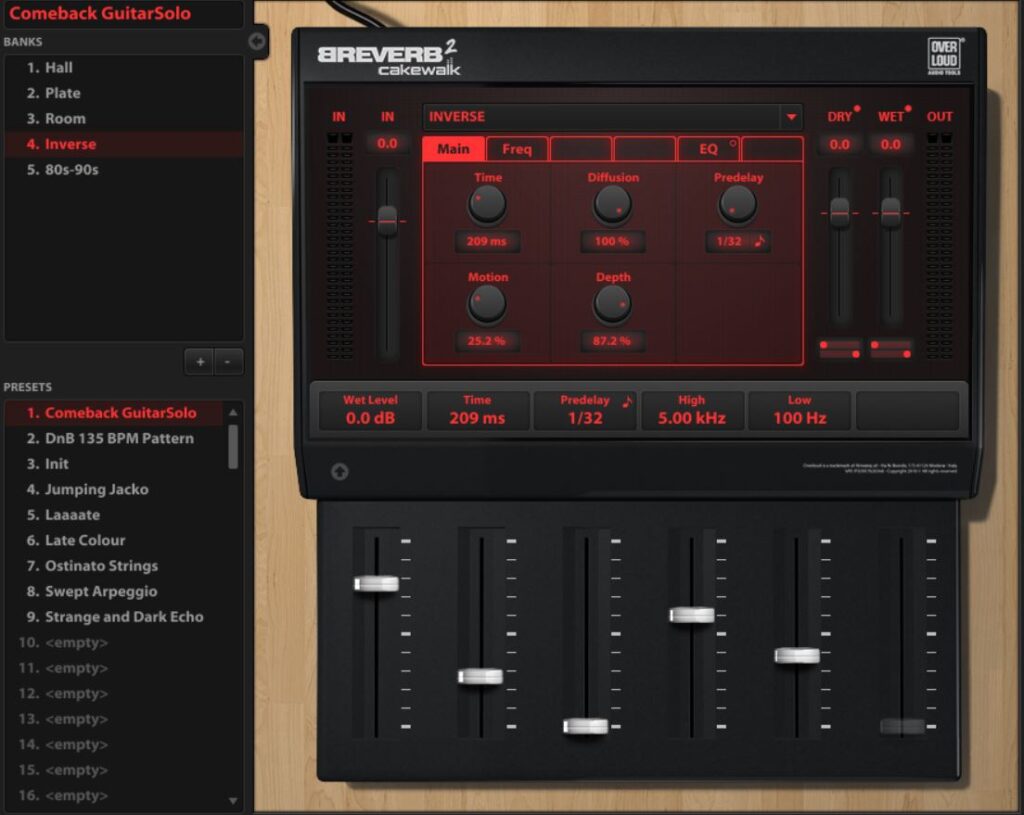This screenshot has width=1024, height=815.
Task: Select the Comeback GuitarSolo preset
Action: (115, 413)
